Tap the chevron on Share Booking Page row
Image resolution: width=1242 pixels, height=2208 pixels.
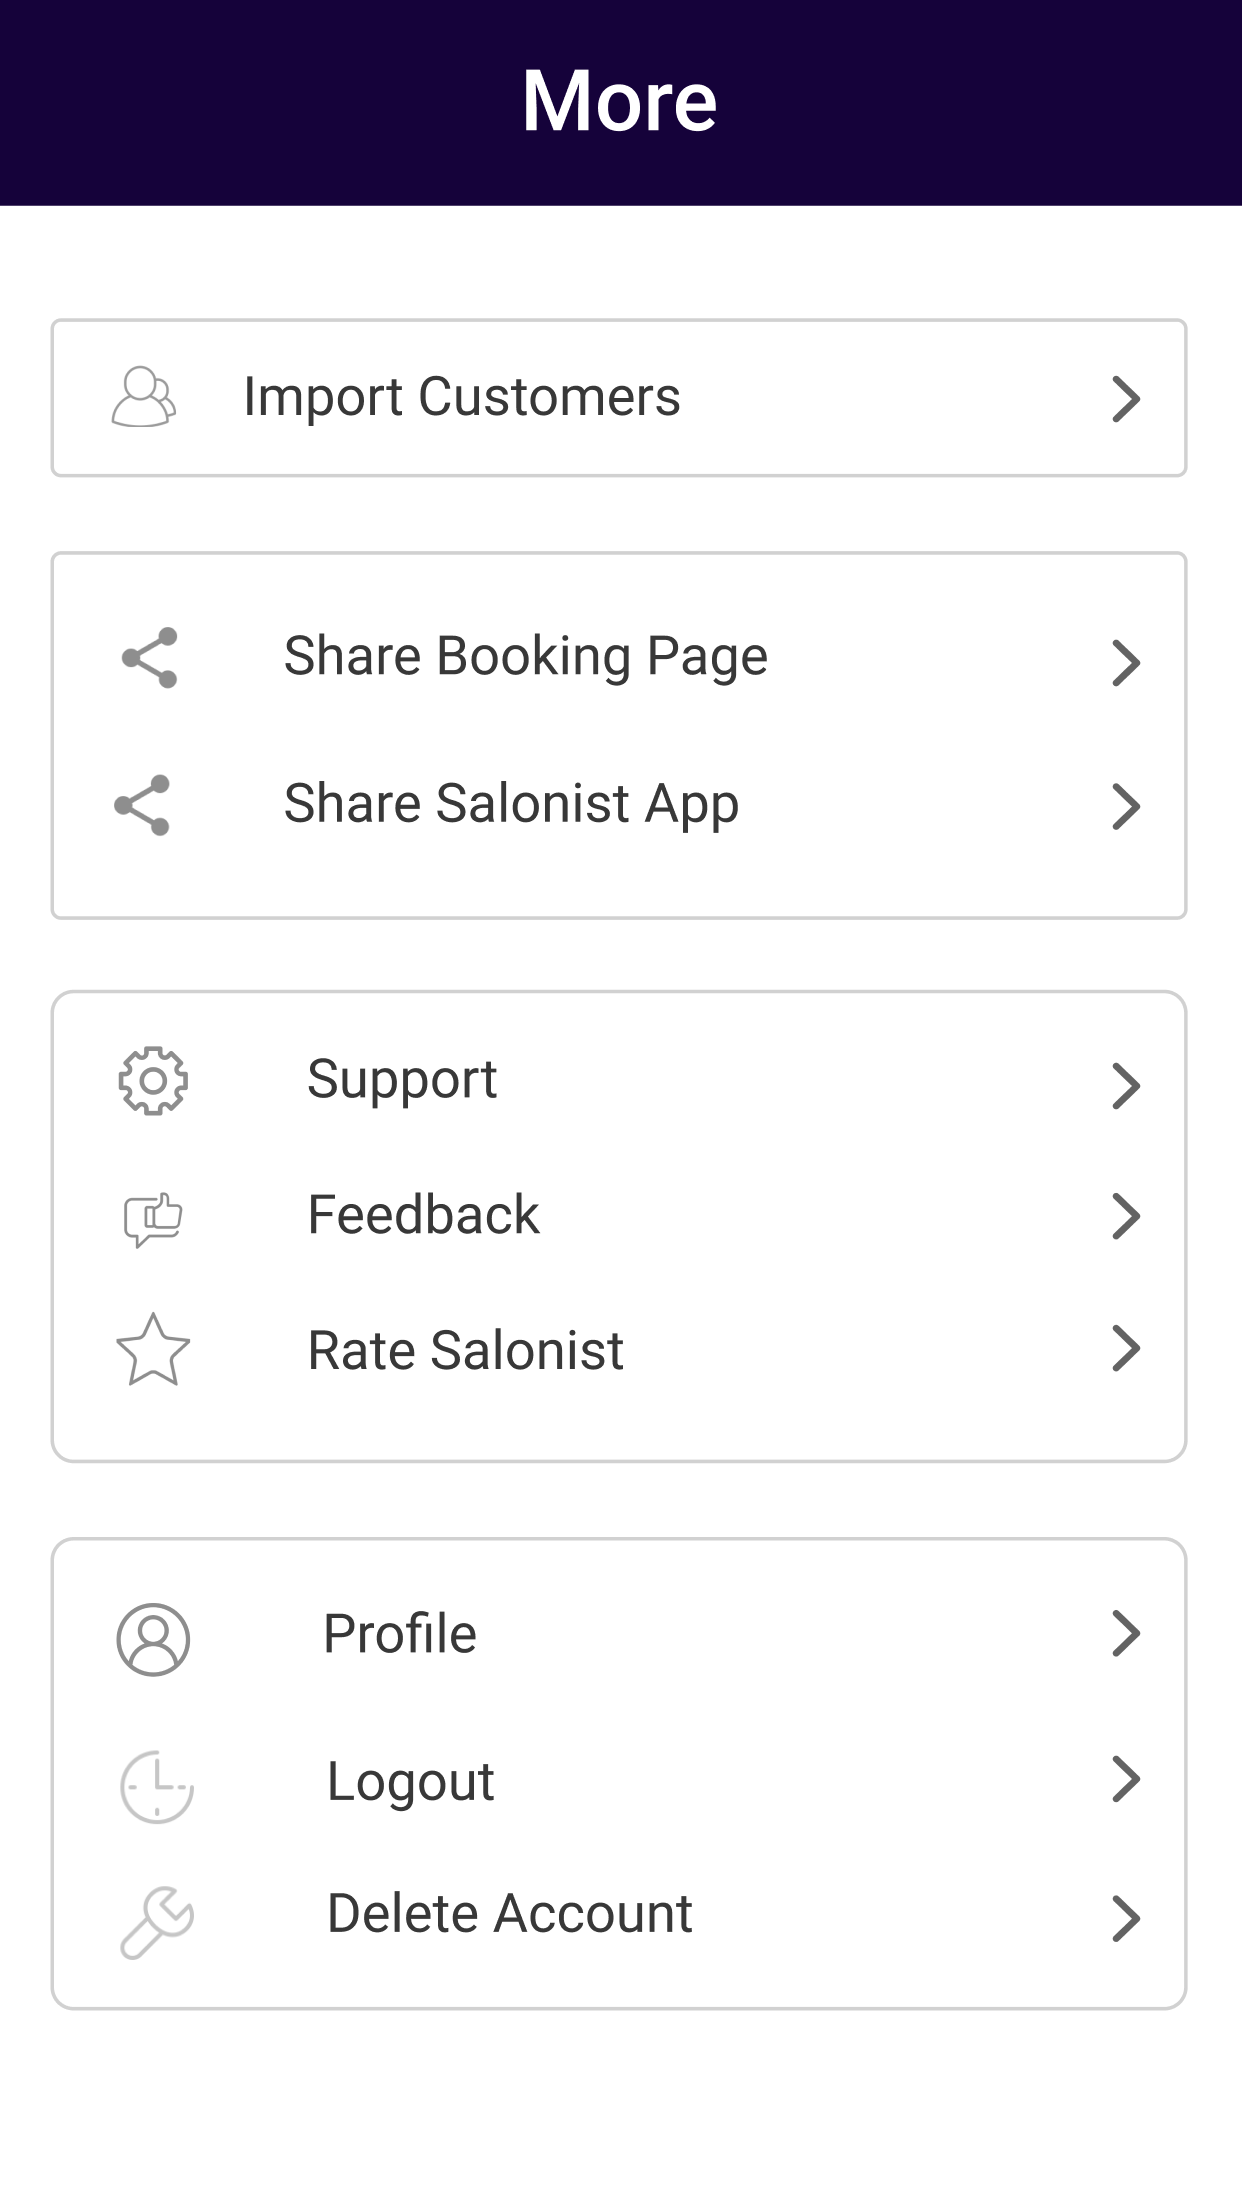pos(1126,662)
